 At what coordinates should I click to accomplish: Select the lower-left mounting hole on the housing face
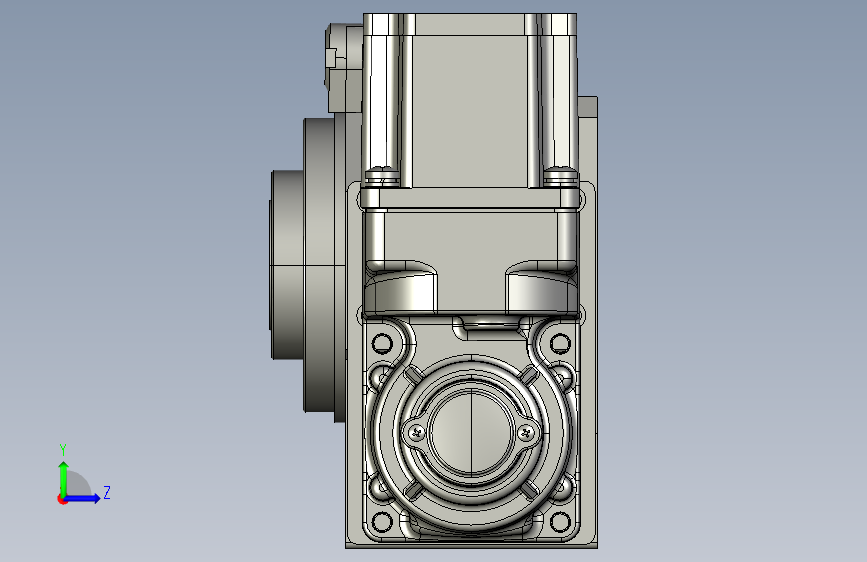click(x=382, y=522)
